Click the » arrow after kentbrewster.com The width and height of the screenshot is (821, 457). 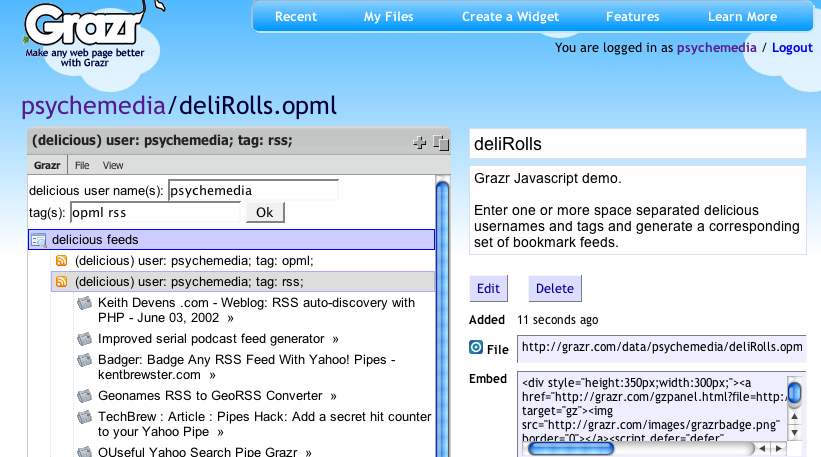(212, 376)
